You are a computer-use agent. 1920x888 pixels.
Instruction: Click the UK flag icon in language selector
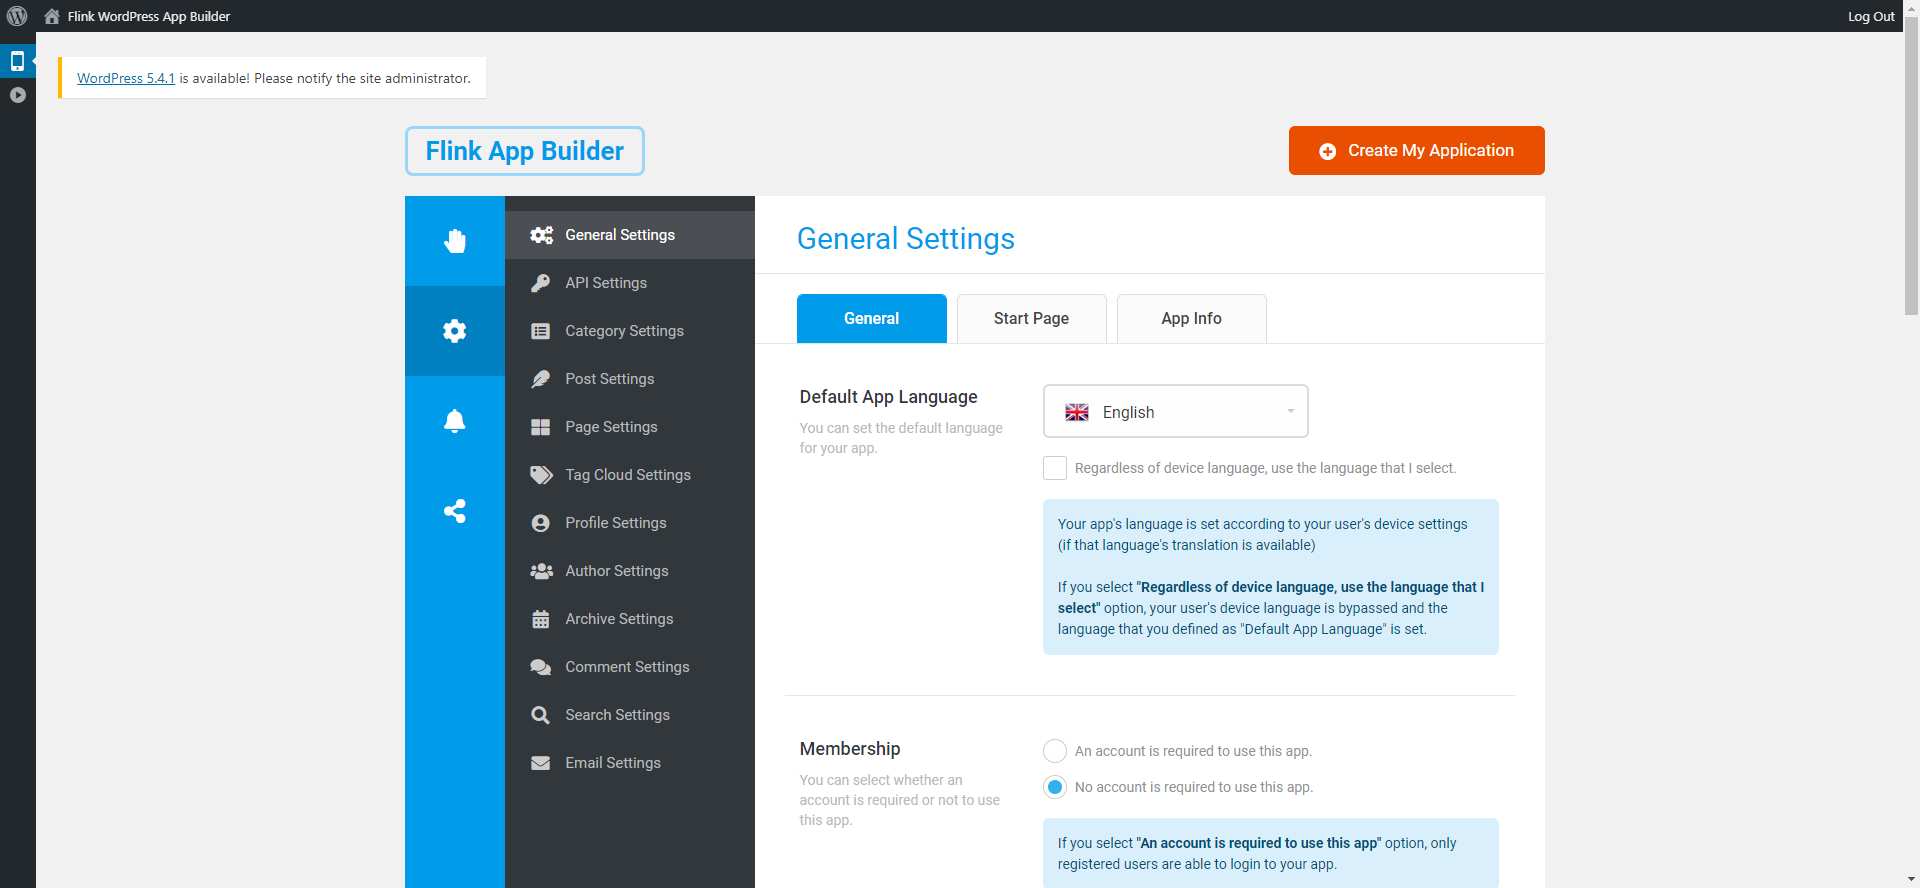(1077, 412)
